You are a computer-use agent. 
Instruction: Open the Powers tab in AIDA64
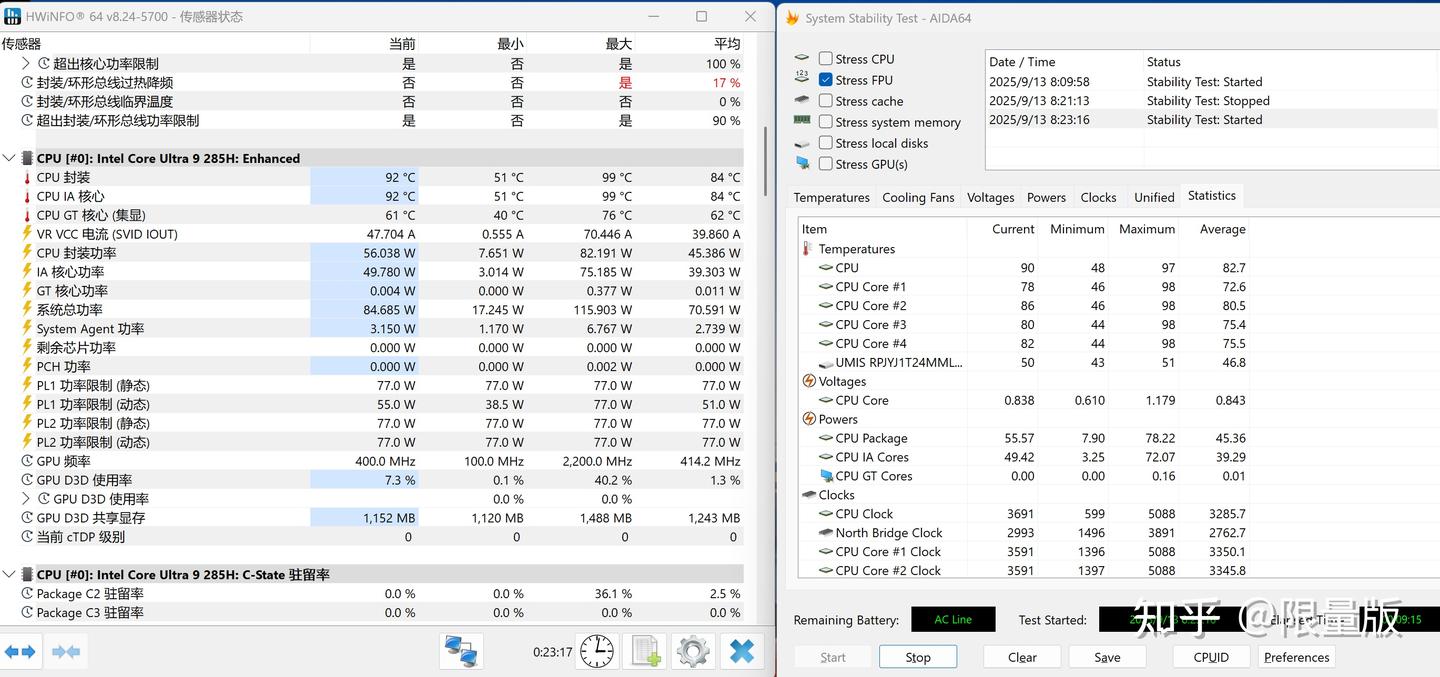click(1046, 197)
